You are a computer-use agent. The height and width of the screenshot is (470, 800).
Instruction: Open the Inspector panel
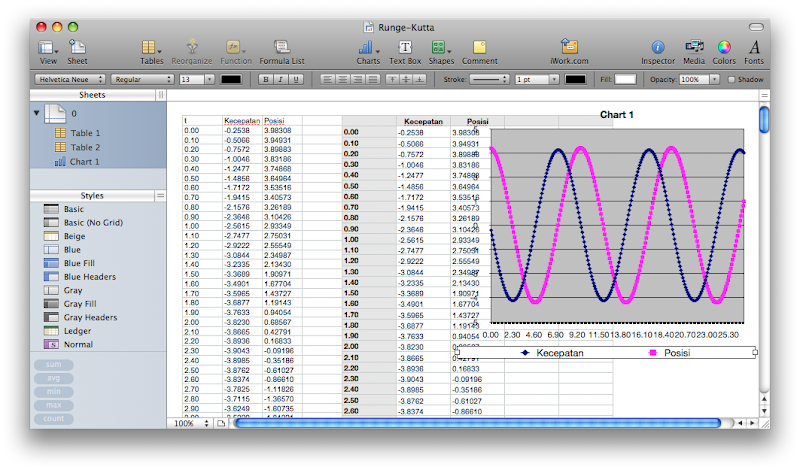657,47
